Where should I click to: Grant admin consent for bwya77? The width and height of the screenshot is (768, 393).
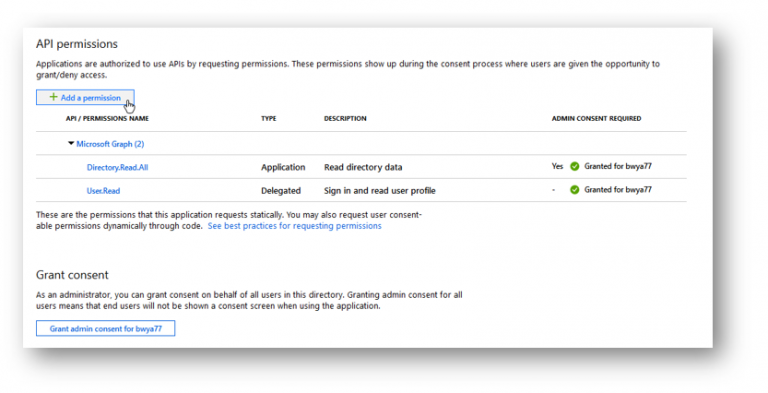(105, 328)
